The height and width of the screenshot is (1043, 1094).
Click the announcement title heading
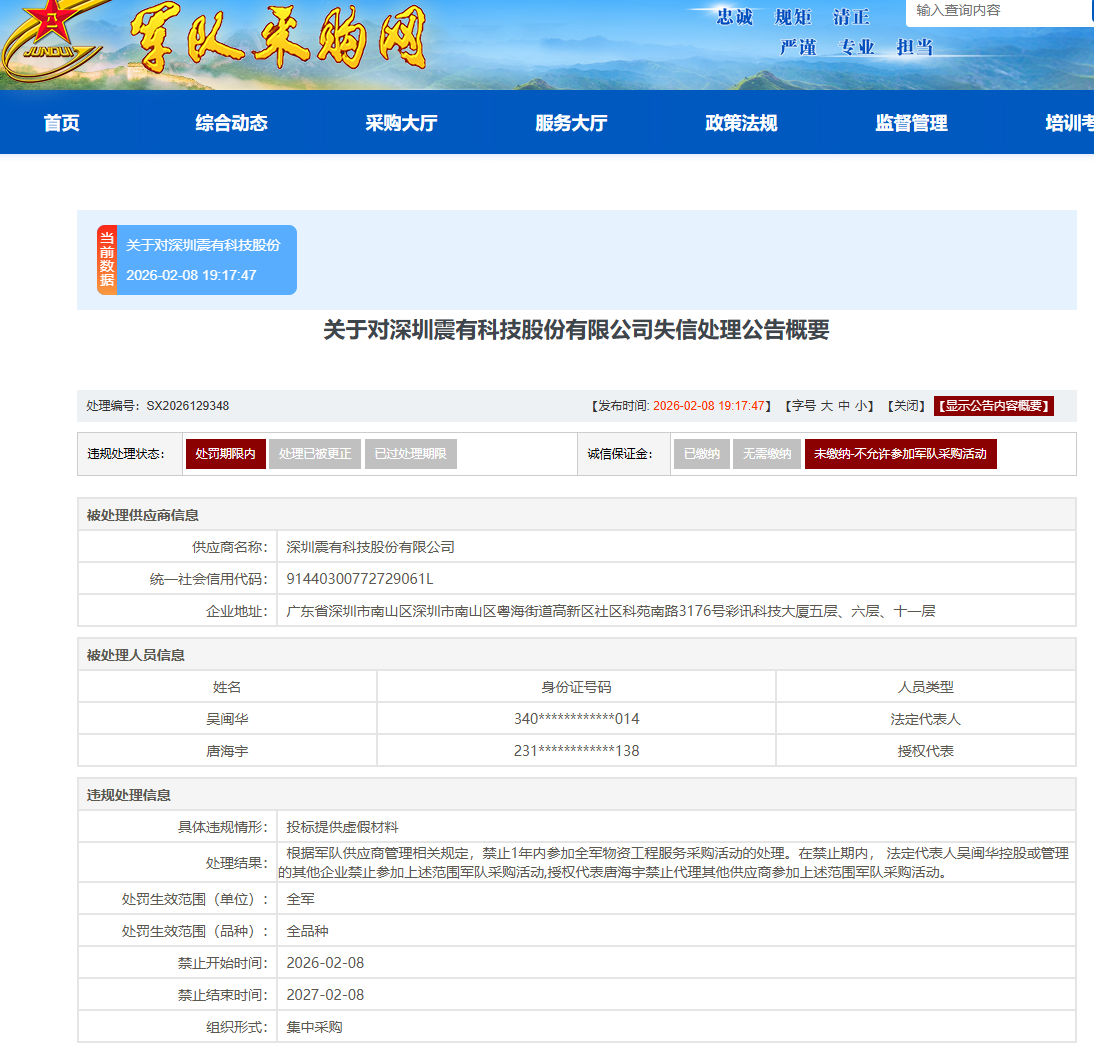coord(576,330)
